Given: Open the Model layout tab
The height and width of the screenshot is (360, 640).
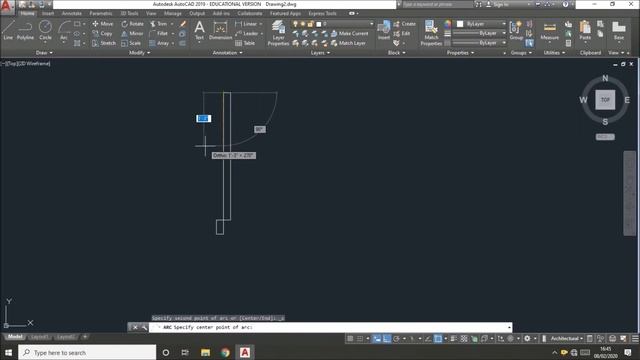Looking at the screenshot, I should (15, 337).
